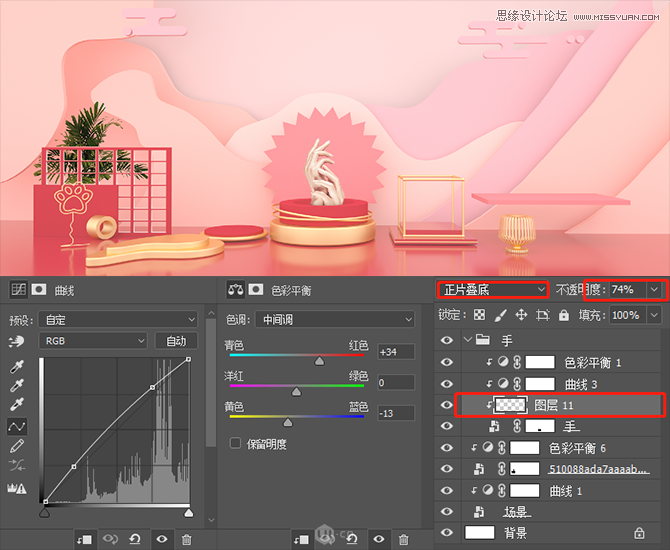Enable lock position with the move icon
Viewport: 670px width, 550px height.
pos(520,315)
